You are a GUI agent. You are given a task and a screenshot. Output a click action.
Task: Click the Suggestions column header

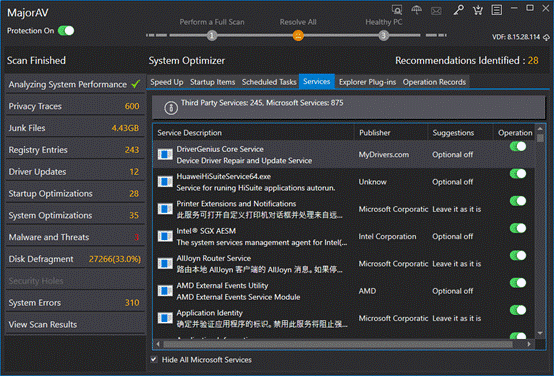coord(460,133)
